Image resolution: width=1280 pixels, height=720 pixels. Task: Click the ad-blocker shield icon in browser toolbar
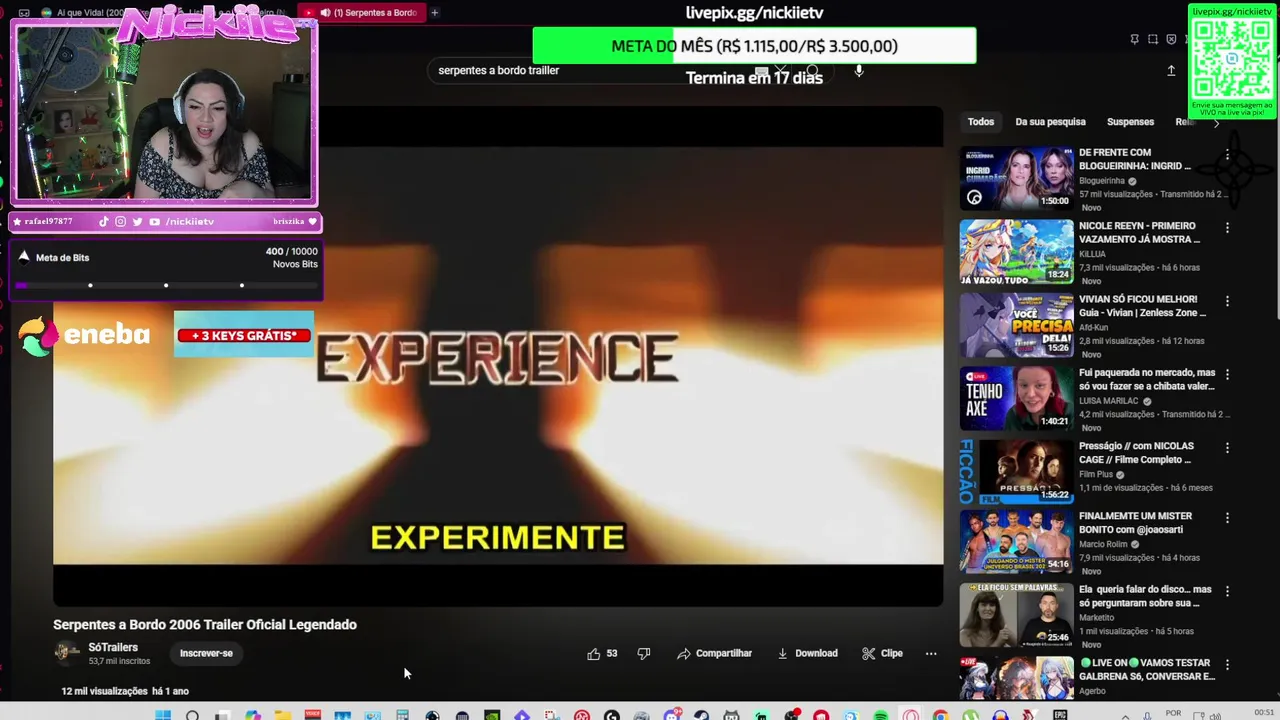(x=1172, y=39)
